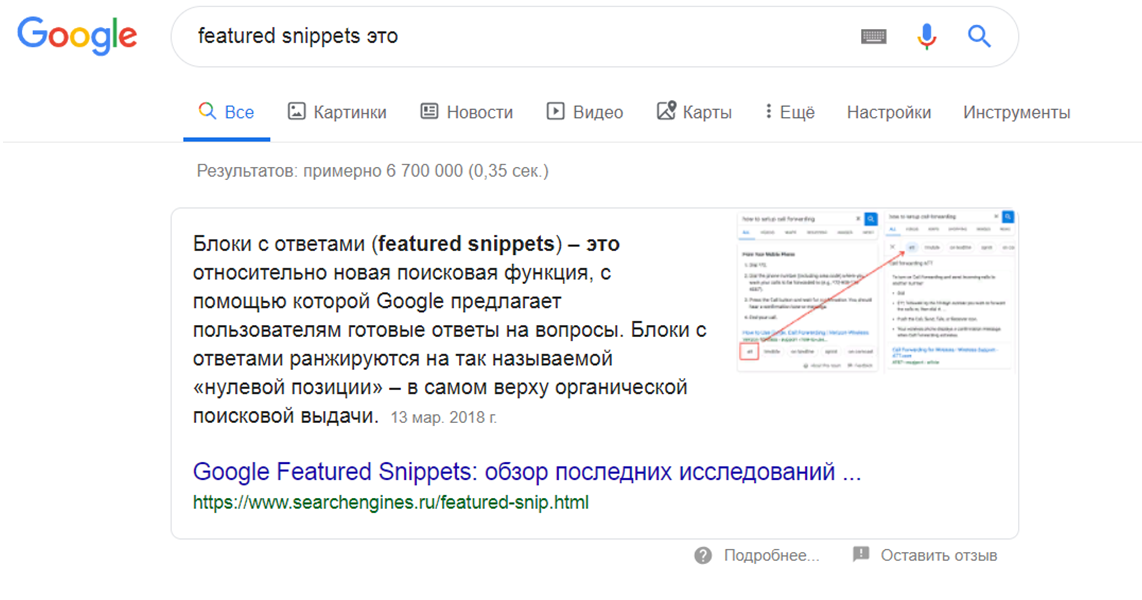Click the feedback flag icon beside Оставить отзыв
Viewport: 1142px width, 600px height.
pyautogui.click(x=860, y=554)
